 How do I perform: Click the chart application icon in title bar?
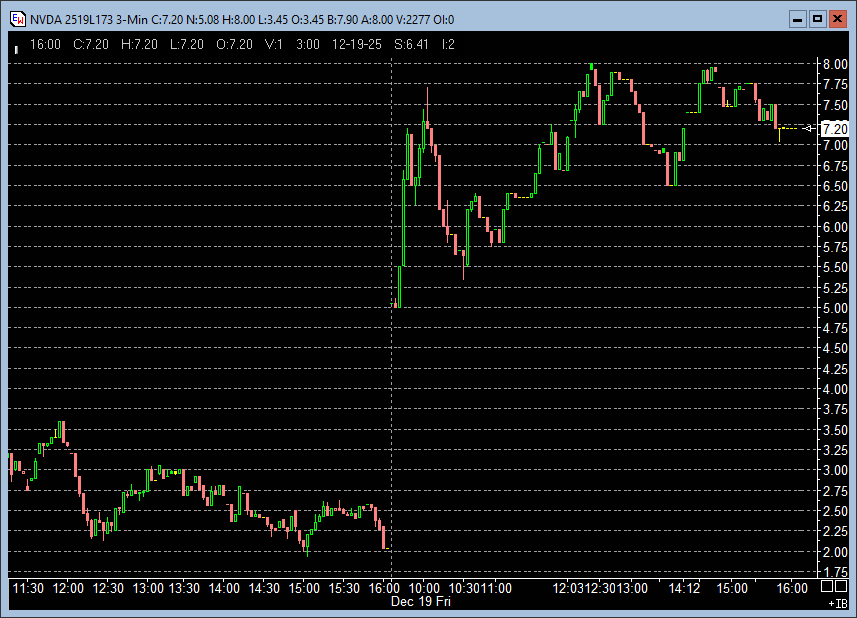(x=16, y=19)
